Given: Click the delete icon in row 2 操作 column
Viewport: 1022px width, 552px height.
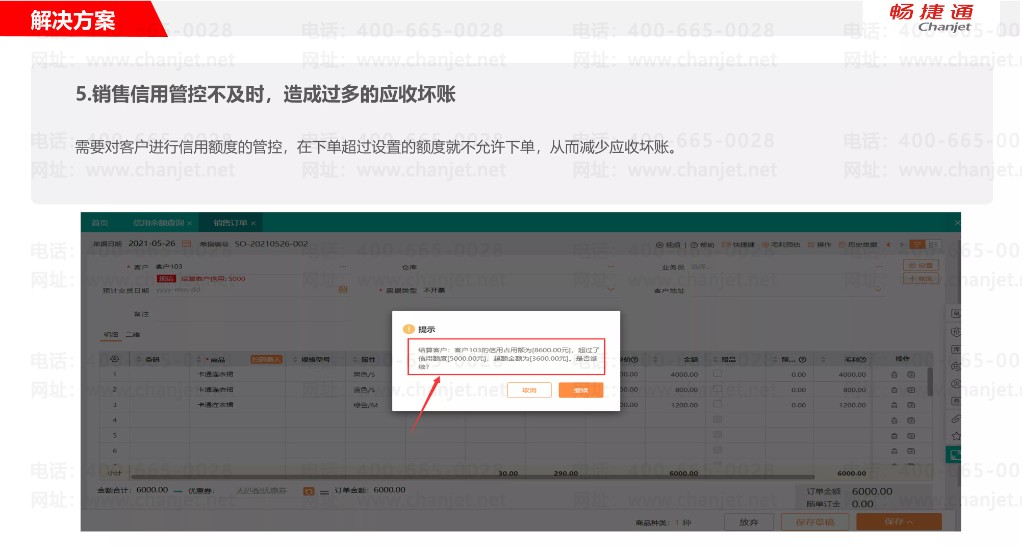Looking at the screenshot, I should 894,390.
